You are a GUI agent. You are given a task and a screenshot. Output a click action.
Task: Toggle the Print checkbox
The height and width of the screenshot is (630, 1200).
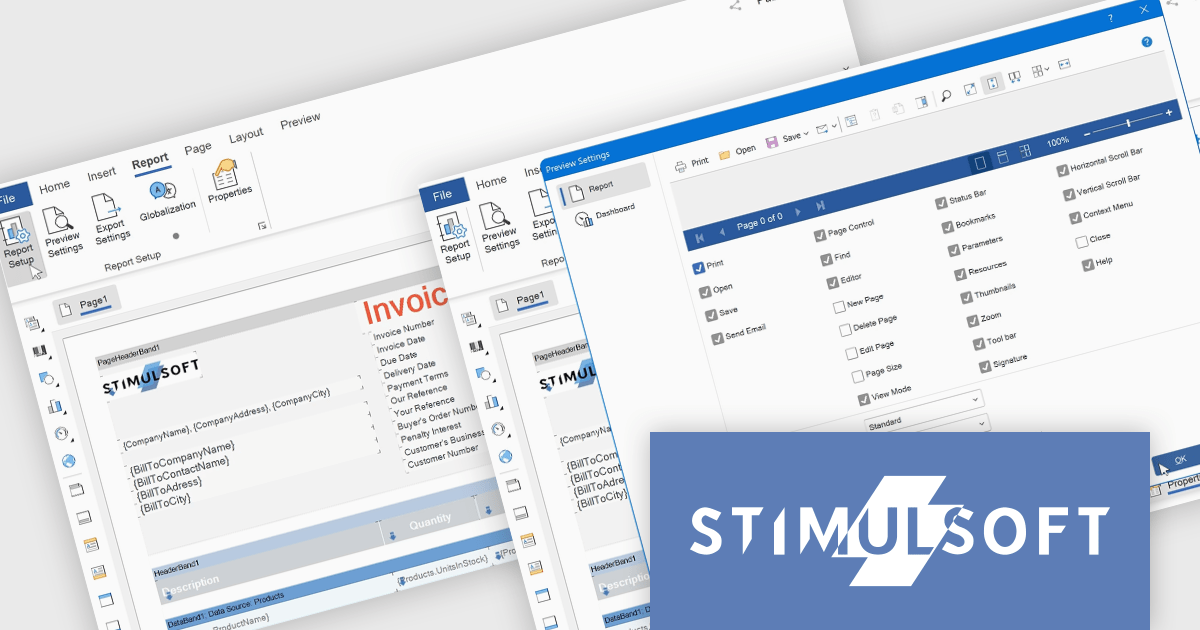(x=698, y=269)
